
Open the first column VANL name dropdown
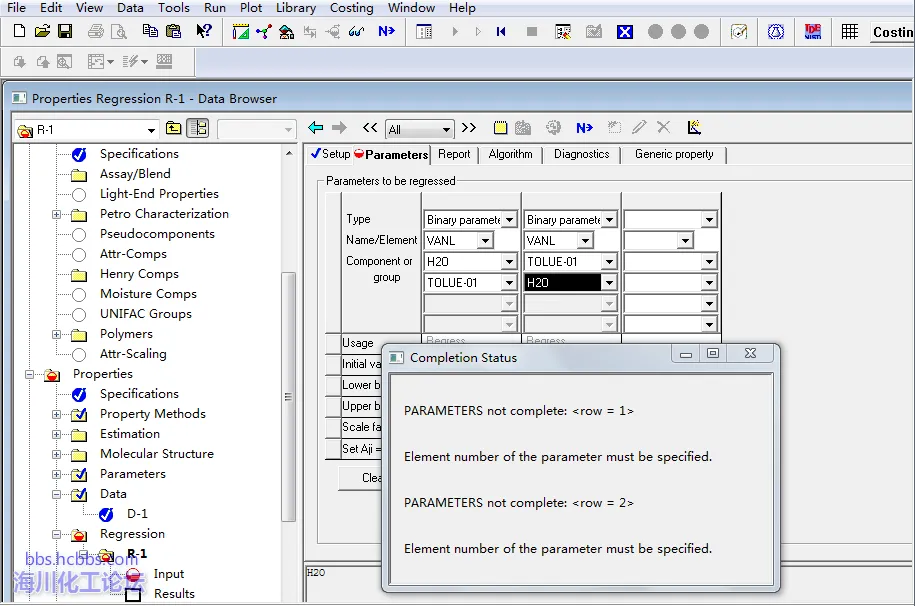pos(485,241)
